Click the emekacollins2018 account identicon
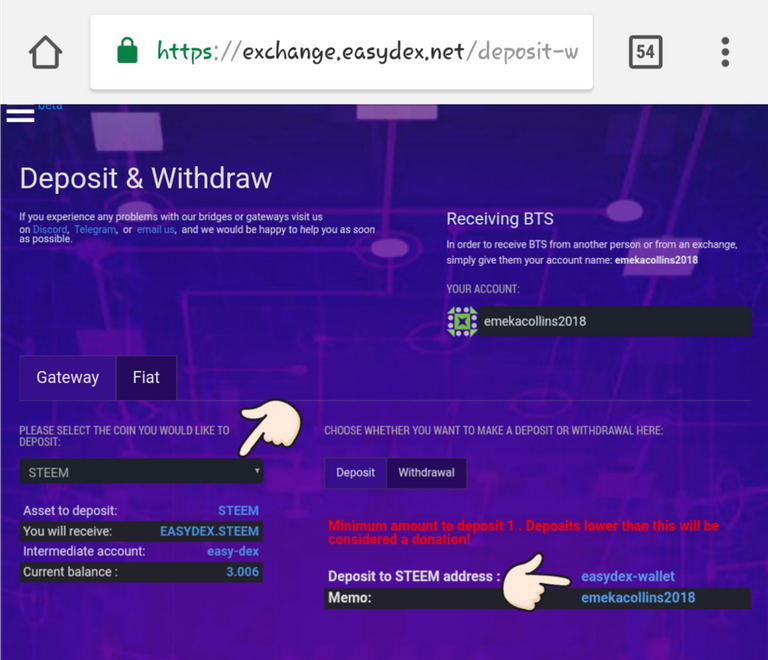 (x=462, y=322)
